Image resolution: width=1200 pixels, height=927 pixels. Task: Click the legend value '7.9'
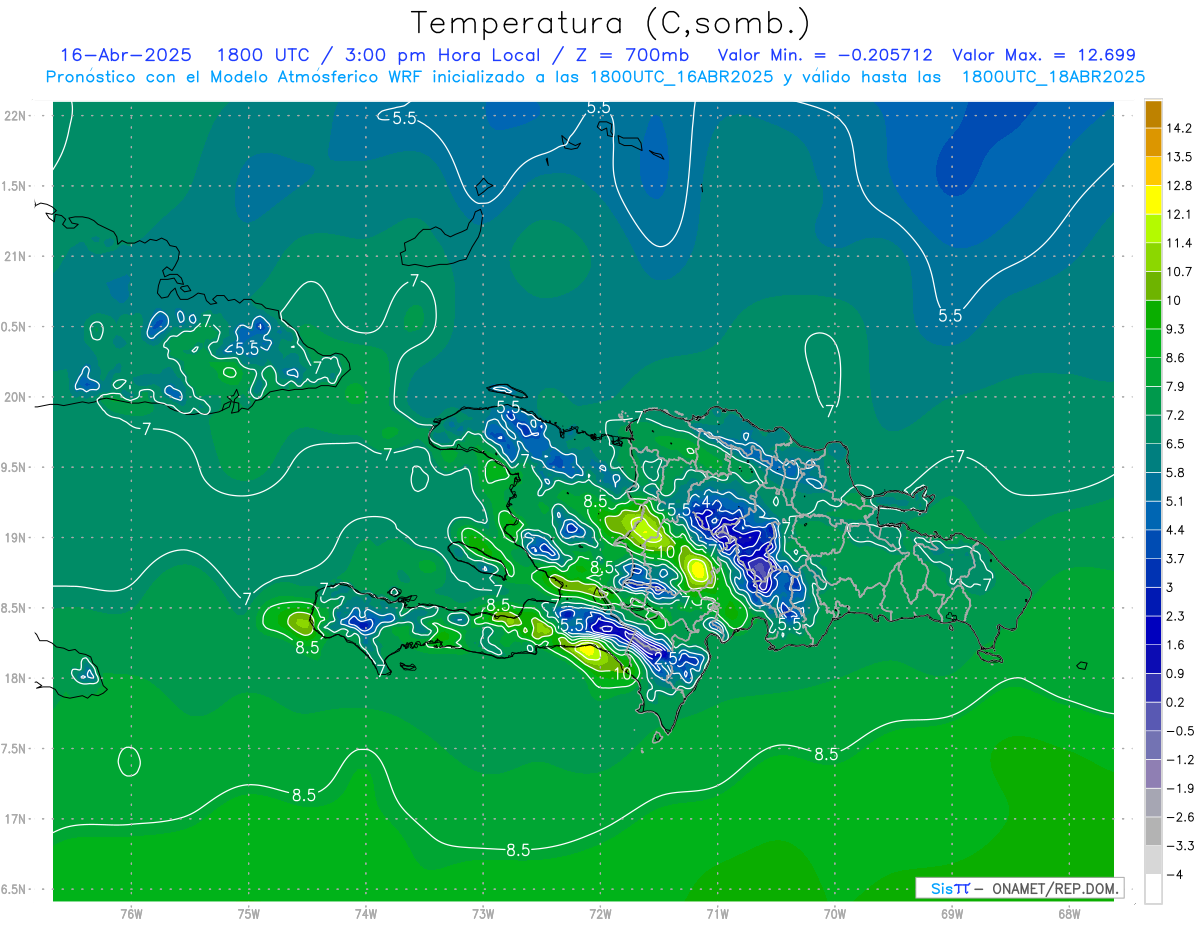click(1174, 386)
